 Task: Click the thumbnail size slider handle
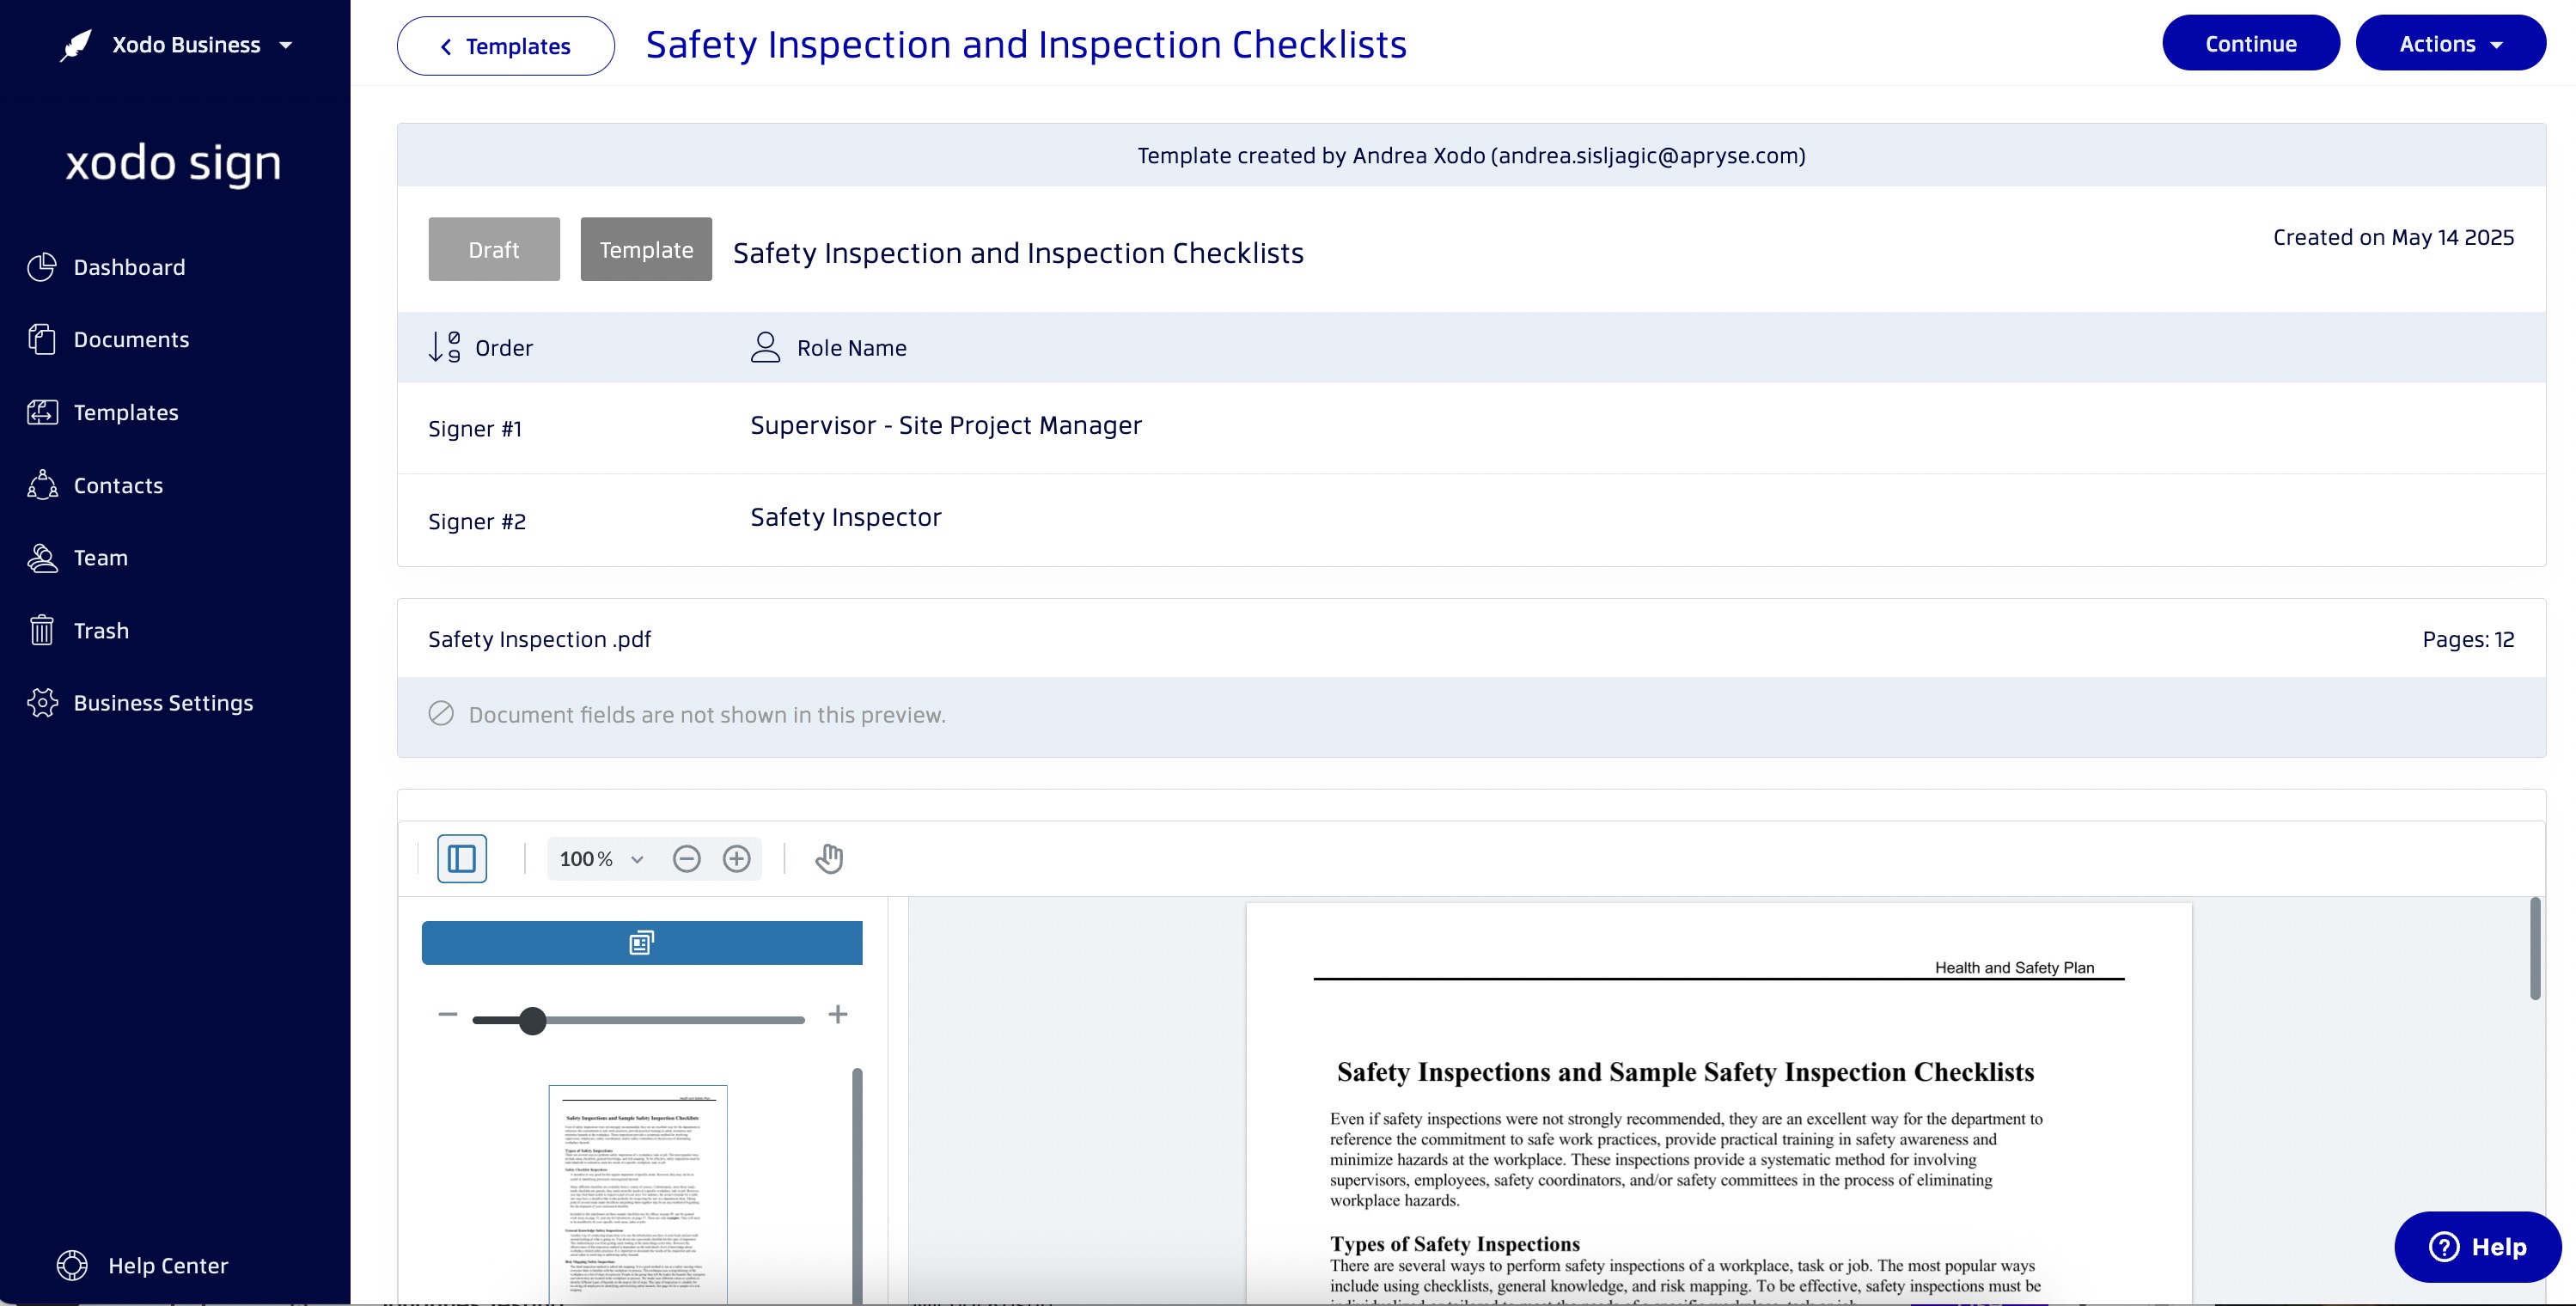pyautogui.click(x=533, y=1021)
